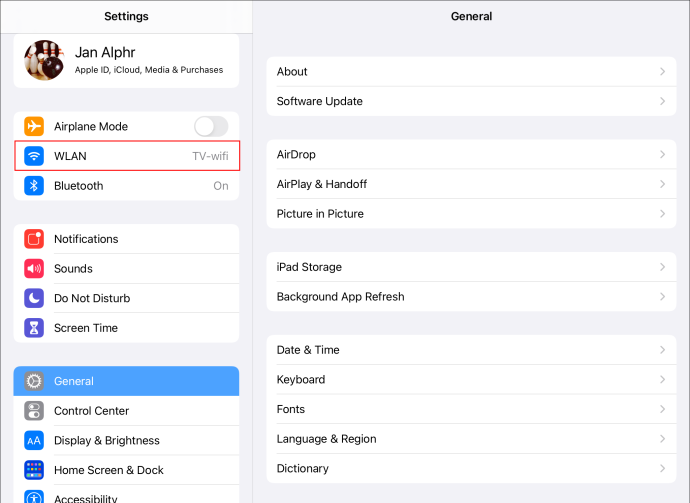Open the Language & Region option
The height and width of the screenshot is (503, 690).
471,439
